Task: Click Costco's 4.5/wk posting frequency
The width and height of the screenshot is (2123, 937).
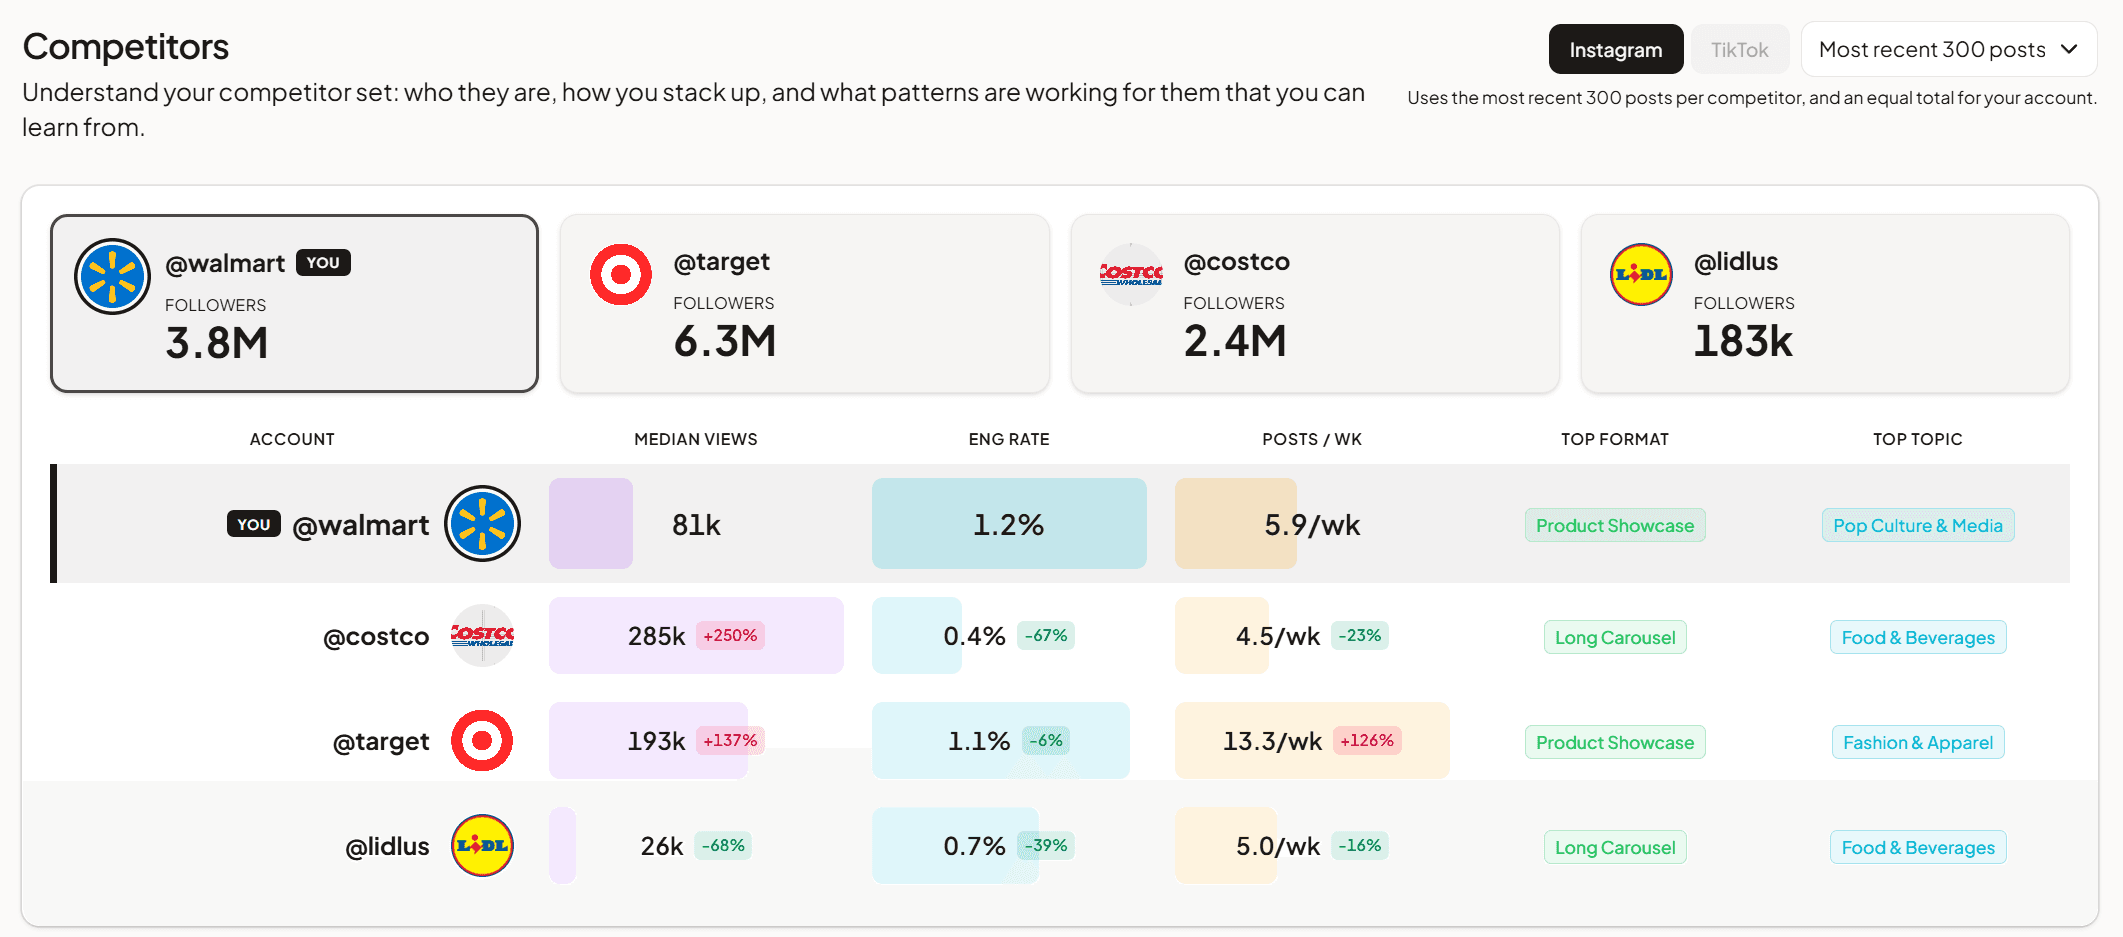Action: pyautogui.click(x=1278, y=636)
